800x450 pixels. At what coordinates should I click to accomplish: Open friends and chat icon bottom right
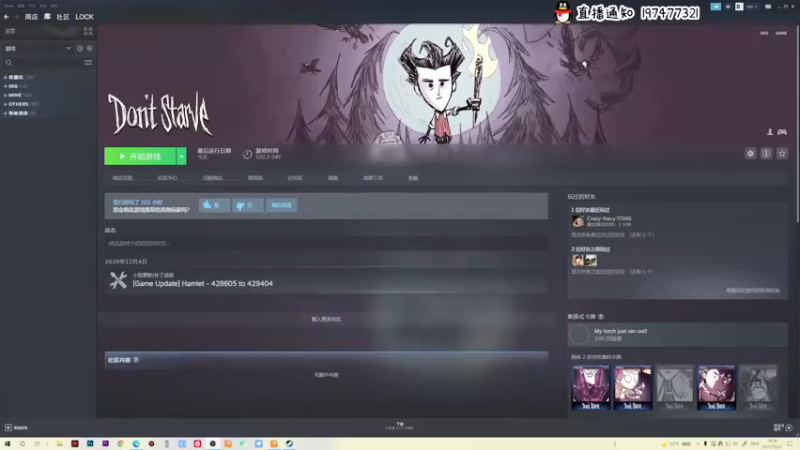click(x=783, y=428)
